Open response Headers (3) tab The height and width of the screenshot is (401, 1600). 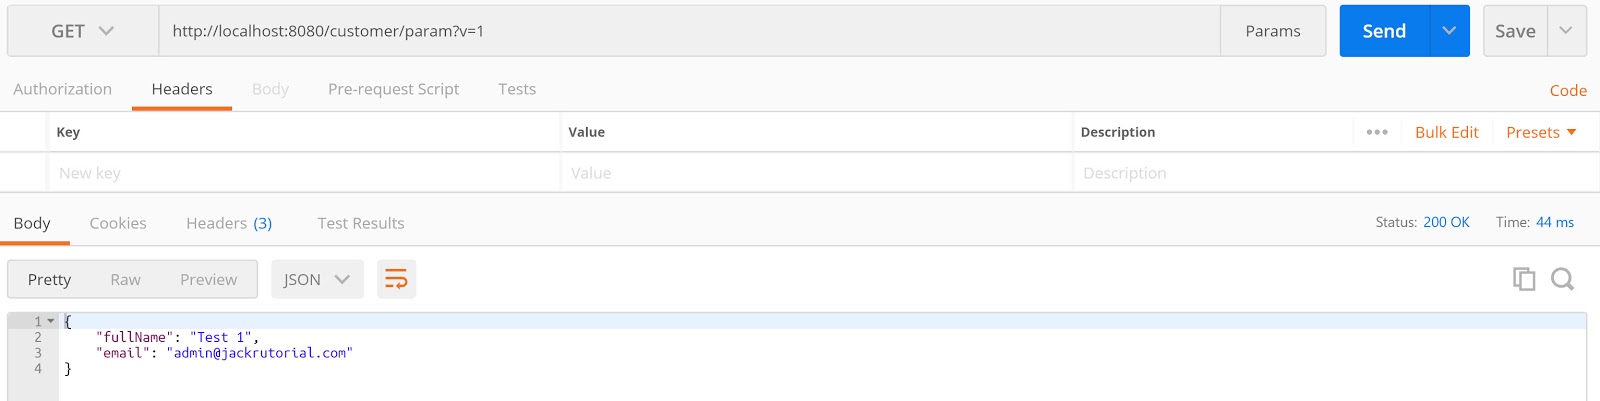[229, 223]
